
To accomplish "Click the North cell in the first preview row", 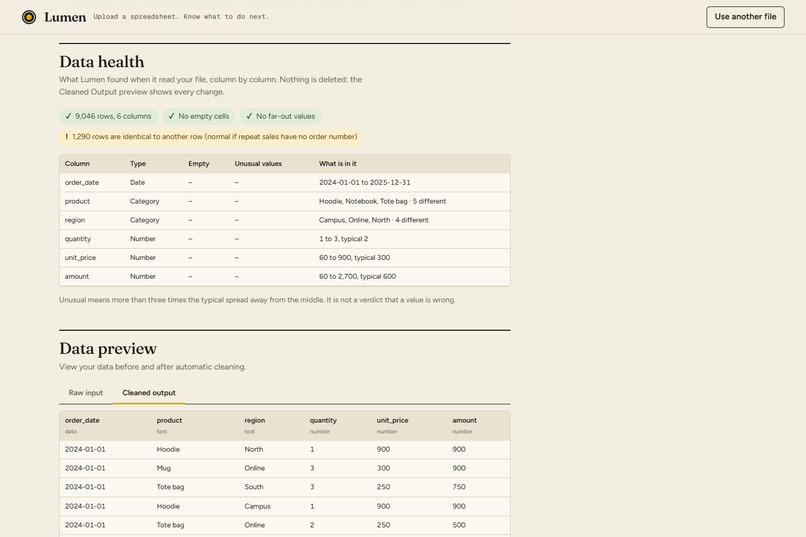I will [254, 449].
